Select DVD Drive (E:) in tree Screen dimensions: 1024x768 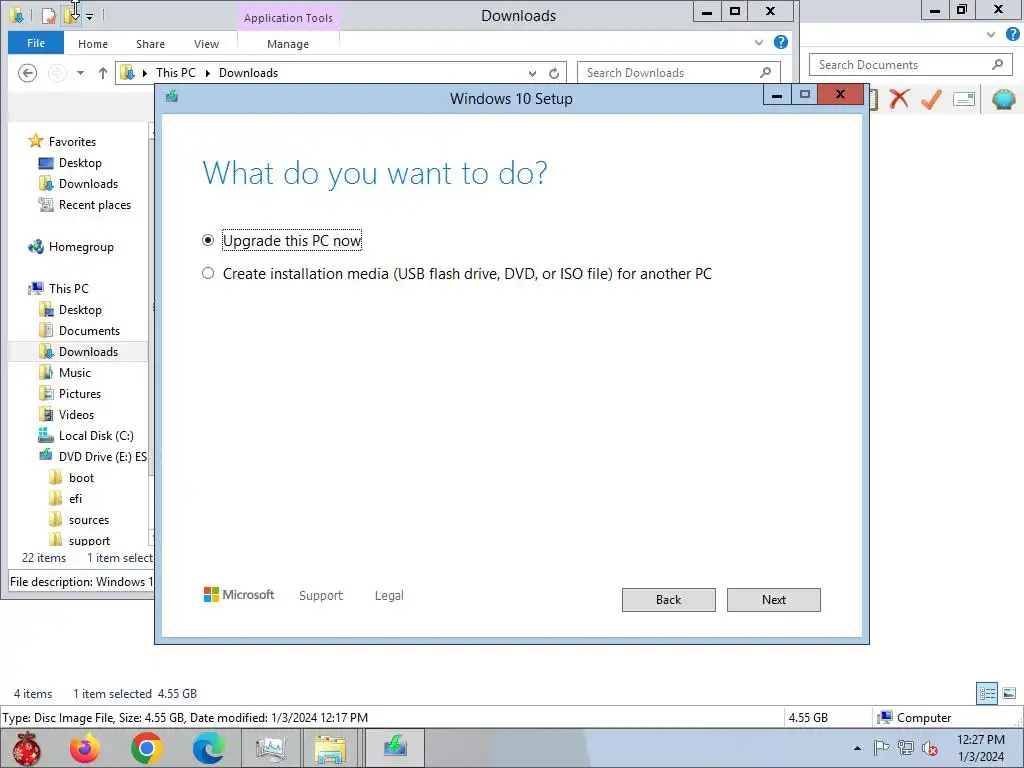coord(102,456)
